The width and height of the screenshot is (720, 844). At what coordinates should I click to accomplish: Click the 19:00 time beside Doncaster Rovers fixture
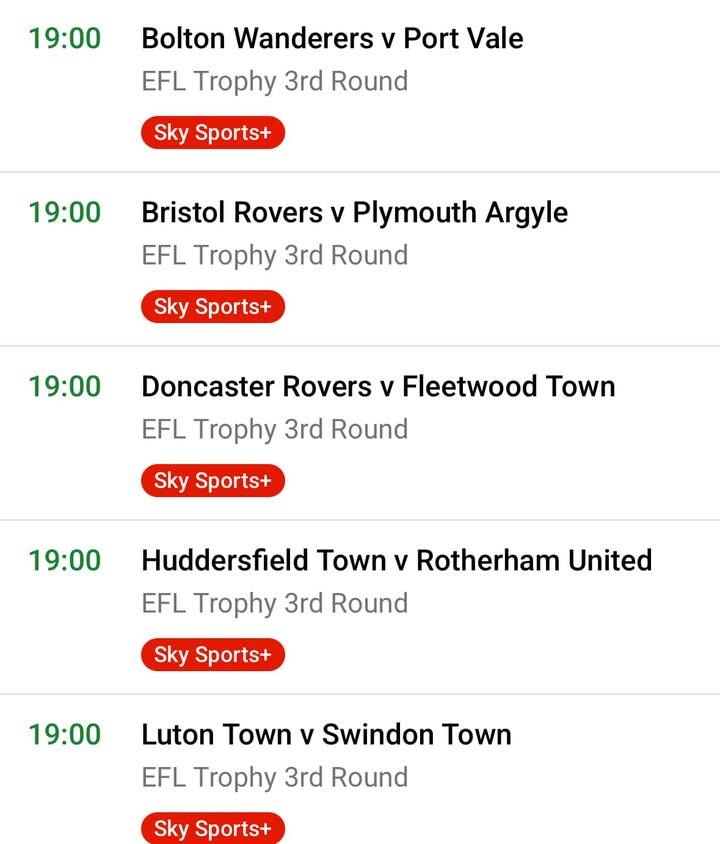pos(65,387)
